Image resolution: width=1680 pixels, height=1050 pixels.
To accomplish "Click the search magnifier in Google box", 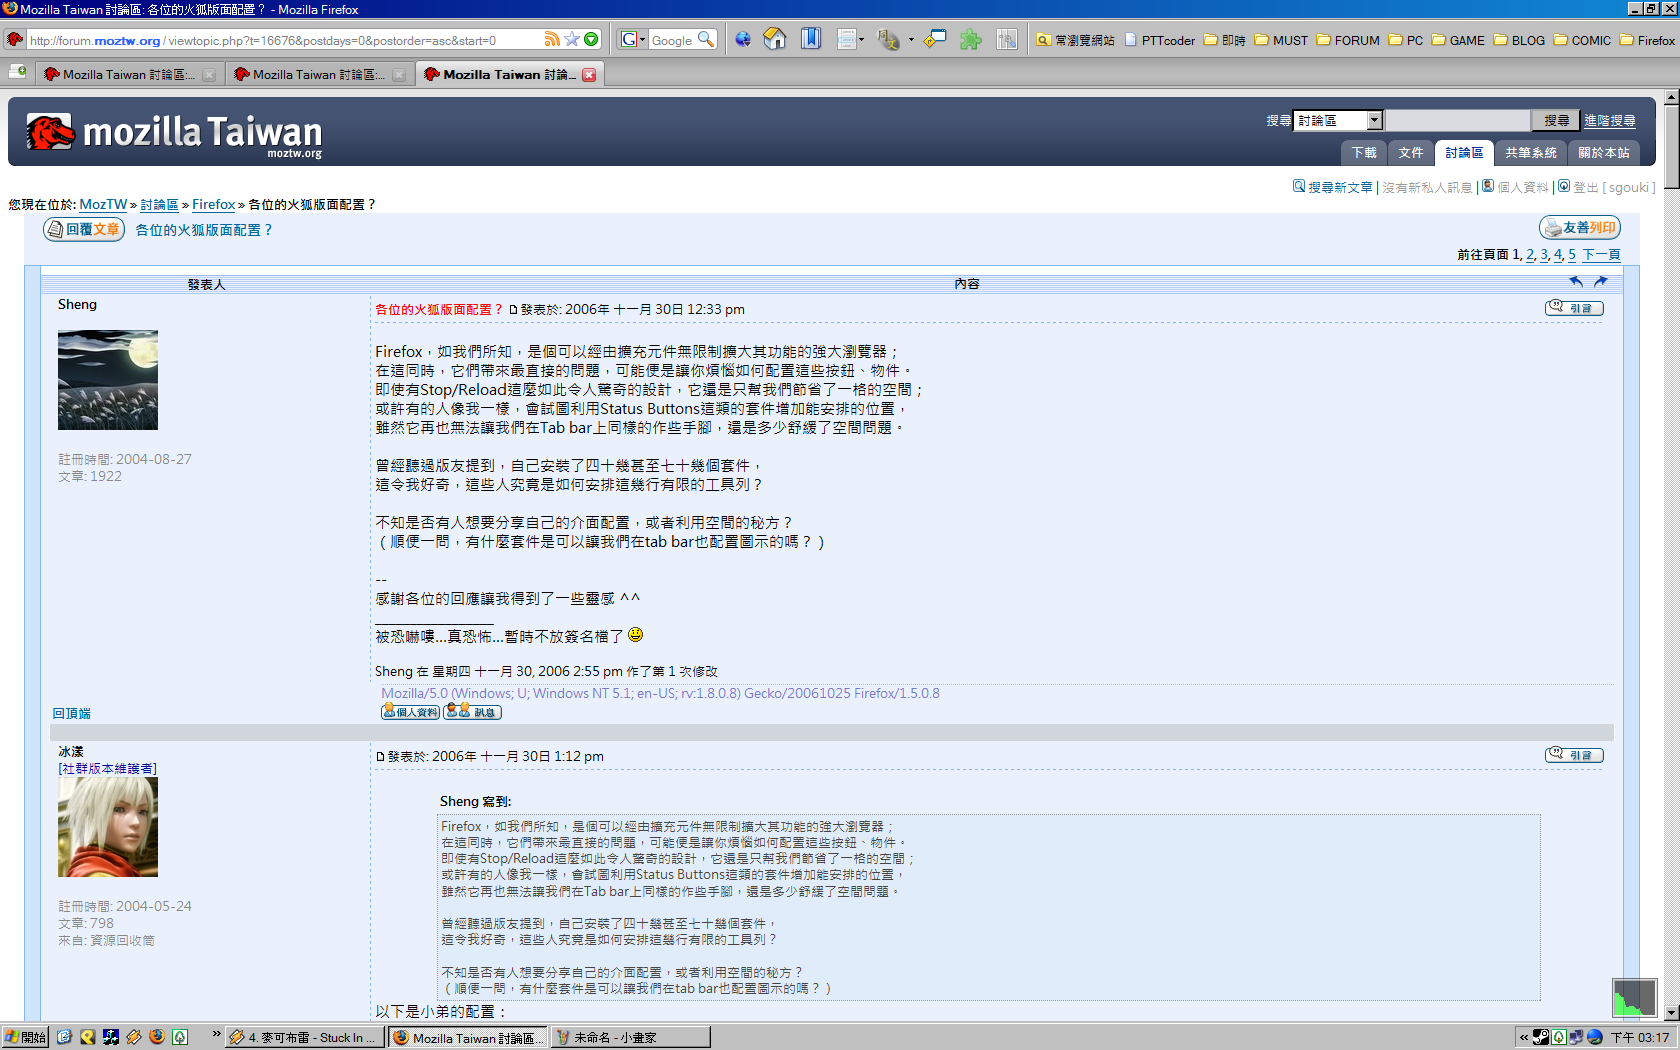I will click(x=706, y=40).
